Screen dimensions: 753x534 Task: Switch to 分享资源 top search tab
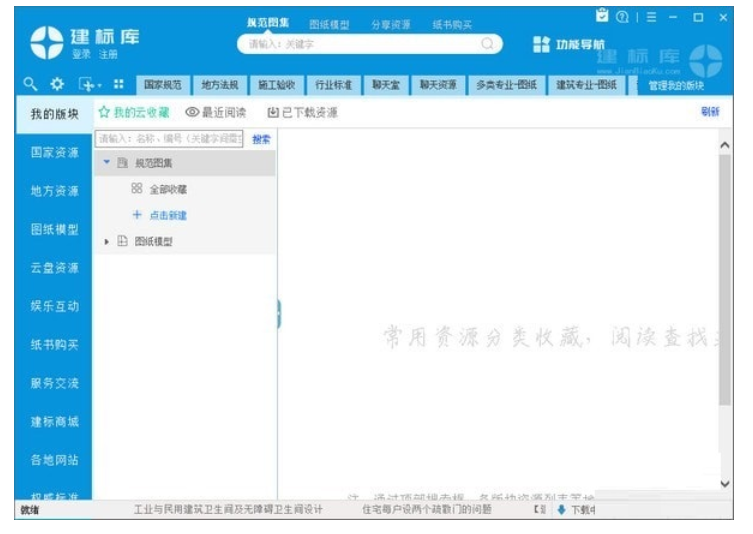click(x=390, y=24)
